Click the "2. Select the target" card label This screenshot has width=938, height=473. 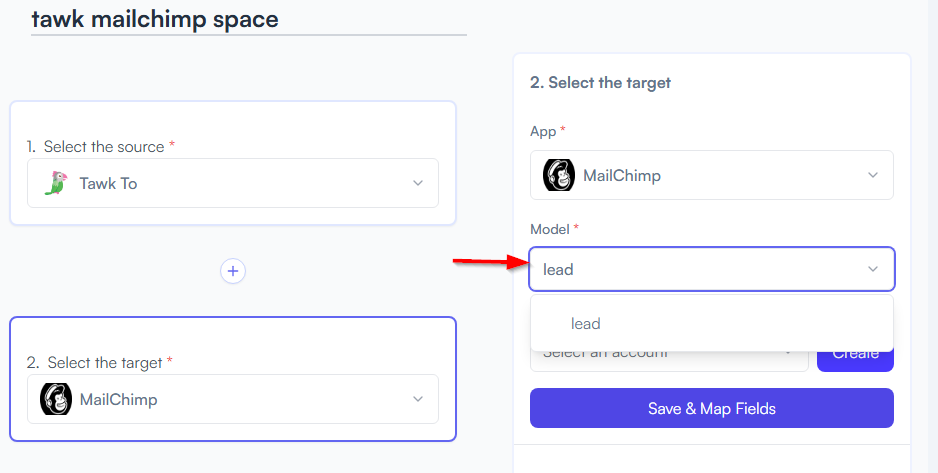point(99,362)
